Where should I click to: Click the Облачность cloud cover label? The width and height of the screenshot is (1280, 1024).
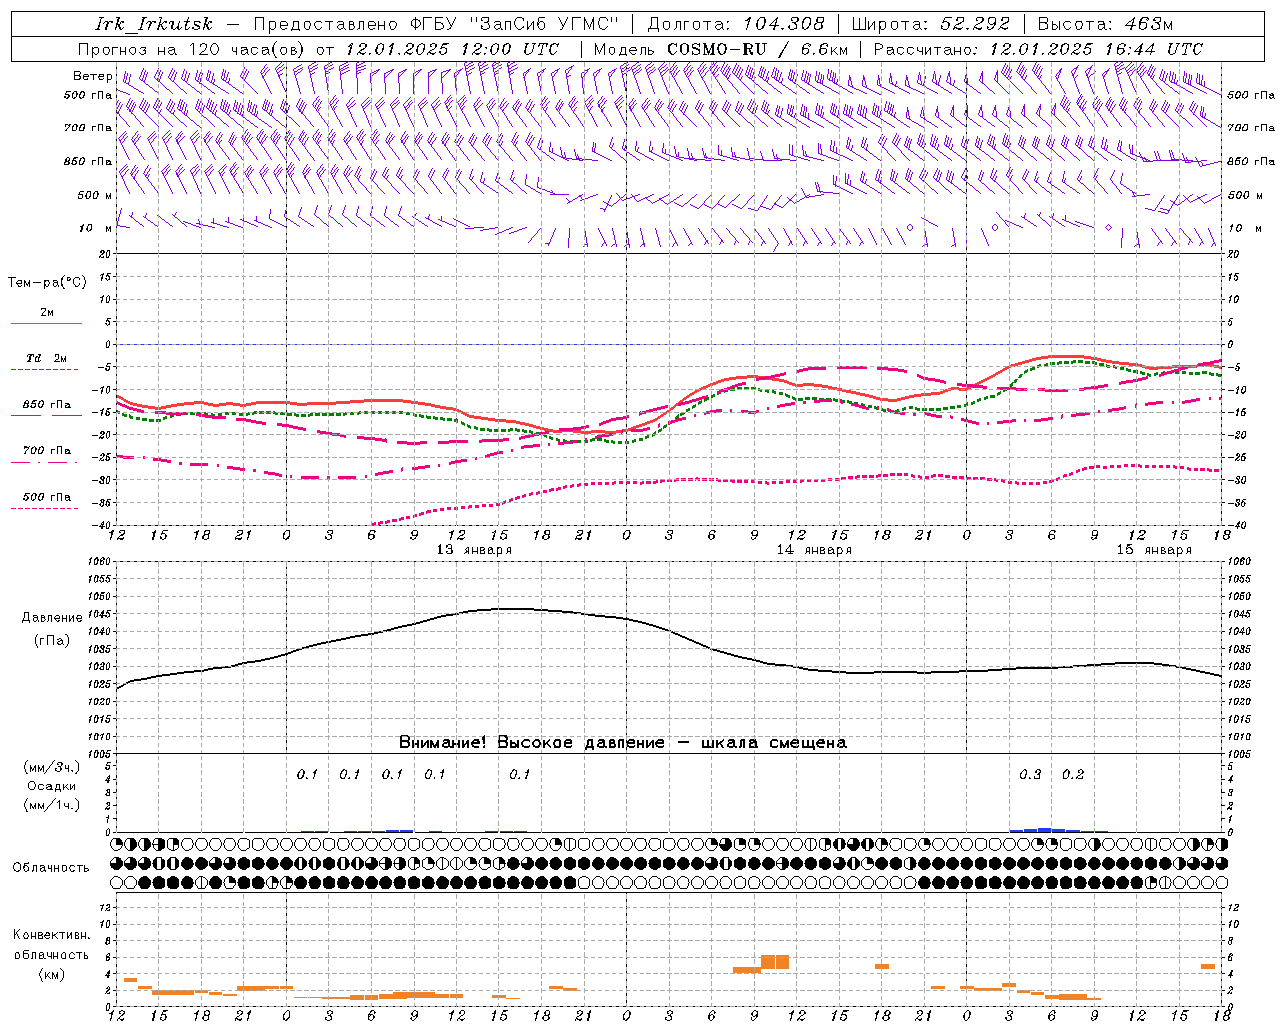pos(51,867)
